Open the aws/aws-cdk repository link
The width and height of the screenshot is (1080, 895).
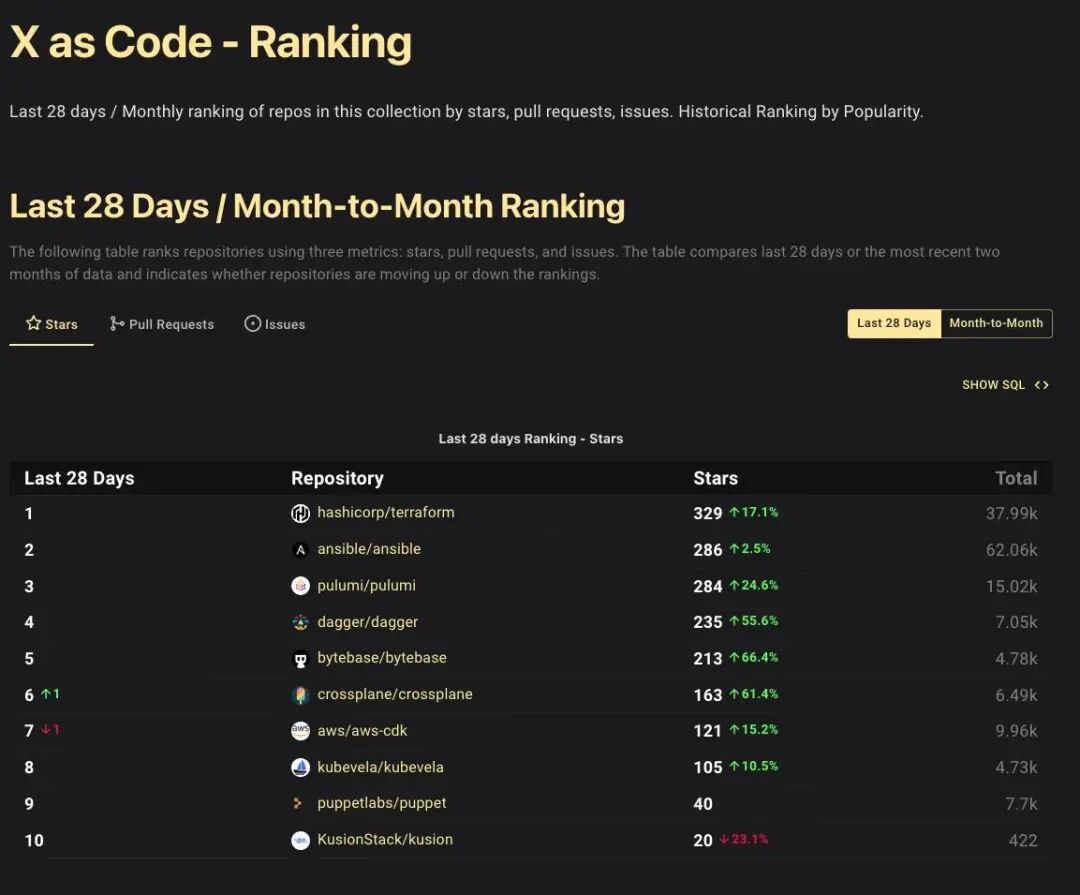(x=362, y=731)
